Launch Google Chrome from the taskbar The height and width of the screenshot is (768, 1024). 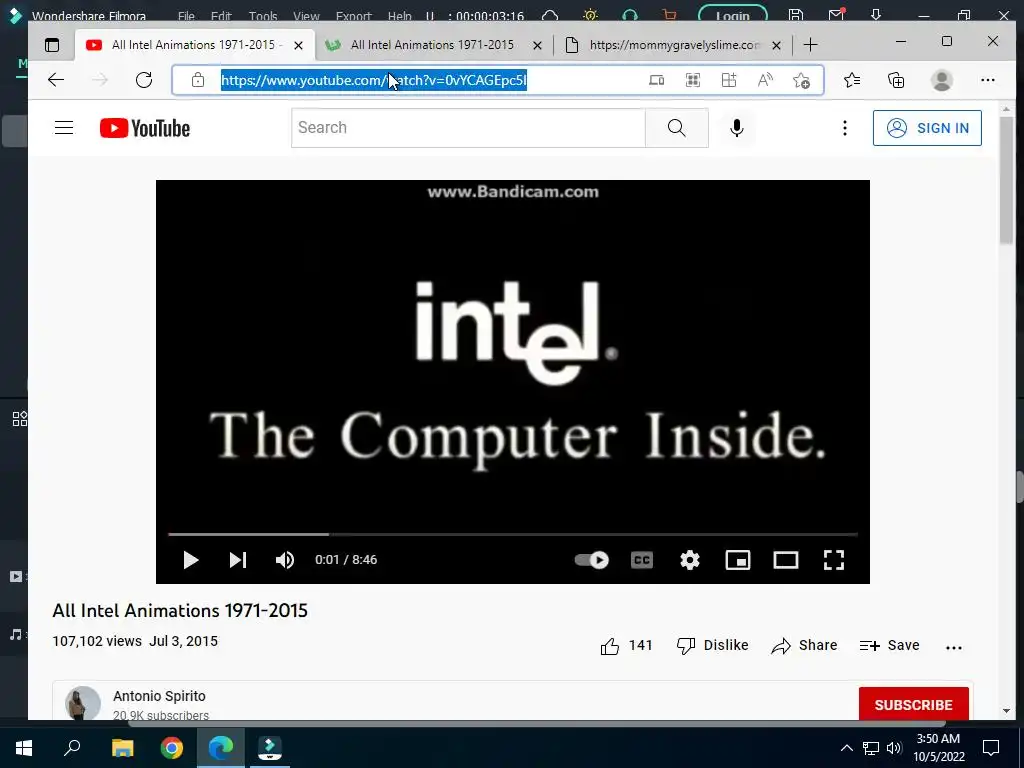click(x=172, y=748)
